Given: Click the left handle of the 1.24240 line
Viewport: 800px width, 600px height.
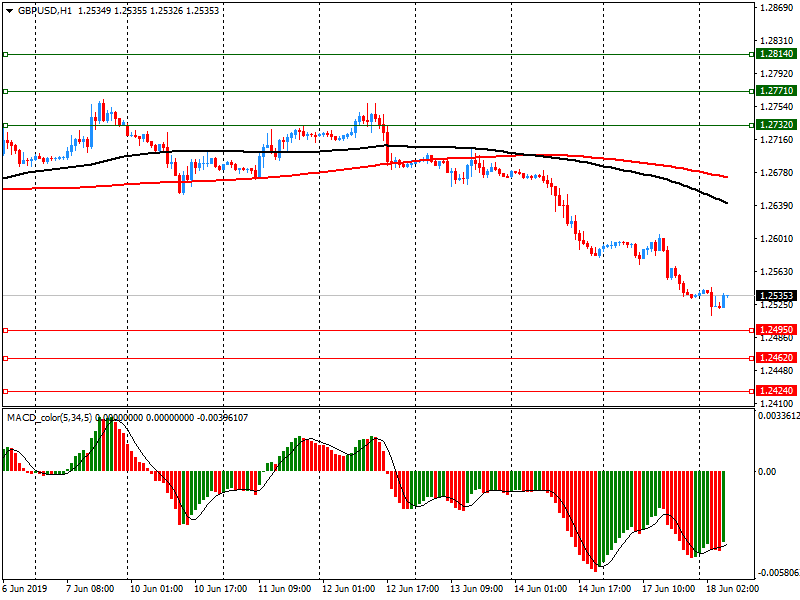Looking at the screenshot, I should point(6,391).
